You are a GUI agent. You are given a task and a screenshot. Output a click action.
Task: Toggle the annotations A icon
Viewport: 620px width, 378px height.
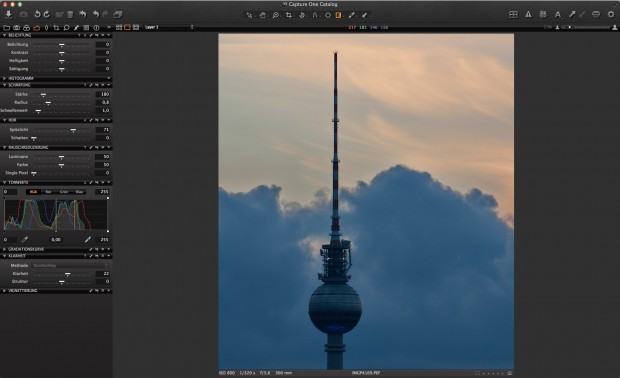tap(558, 15)
